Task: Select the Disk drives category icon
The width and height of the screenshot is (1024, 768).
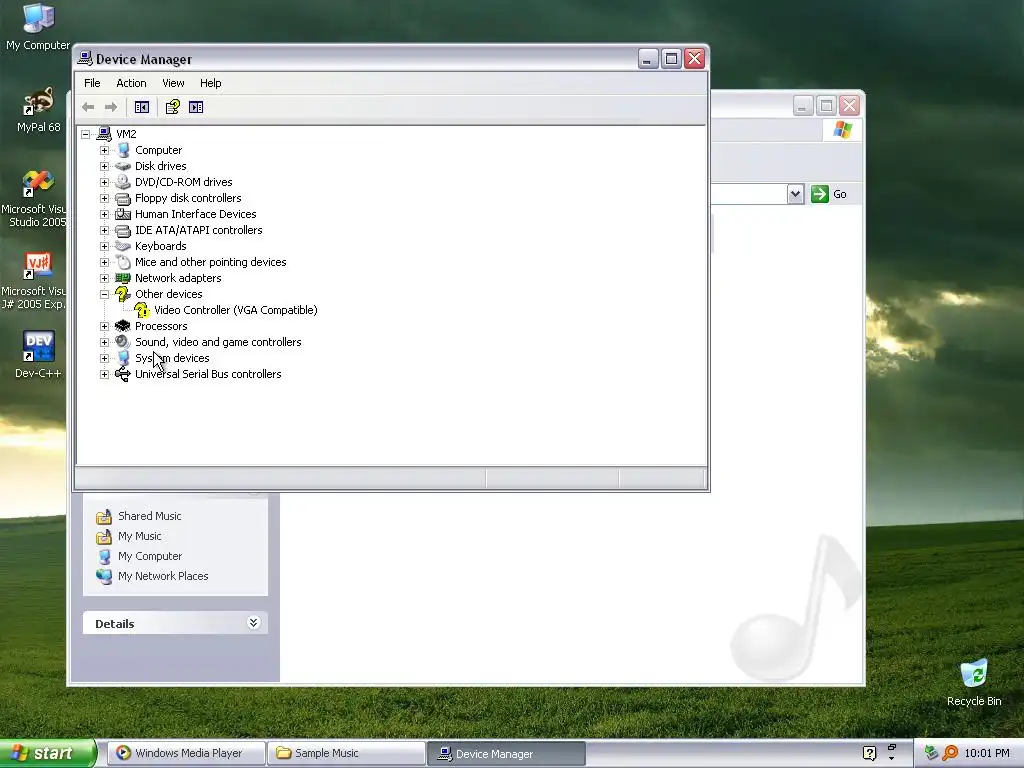Action: click(123, 166)
